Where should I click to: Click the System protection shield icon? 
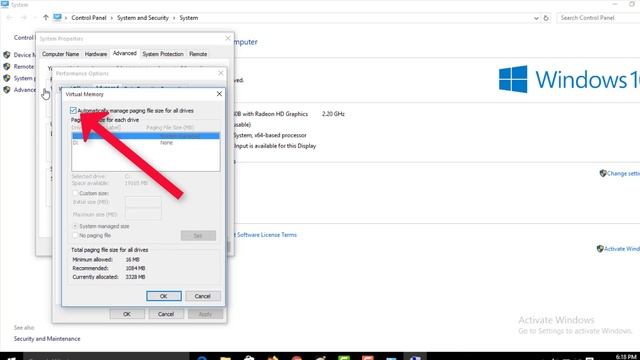click(7, 78)
